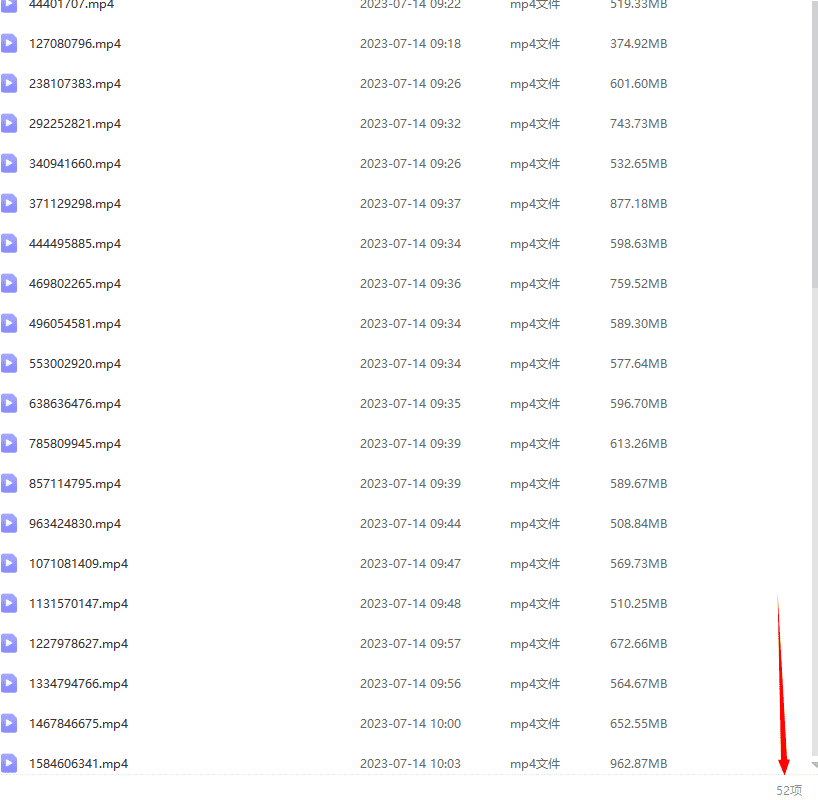Click the video icon beside 127080796.mp4
Viewport: 818px width, 800px height.
click(x=9, y=43)
